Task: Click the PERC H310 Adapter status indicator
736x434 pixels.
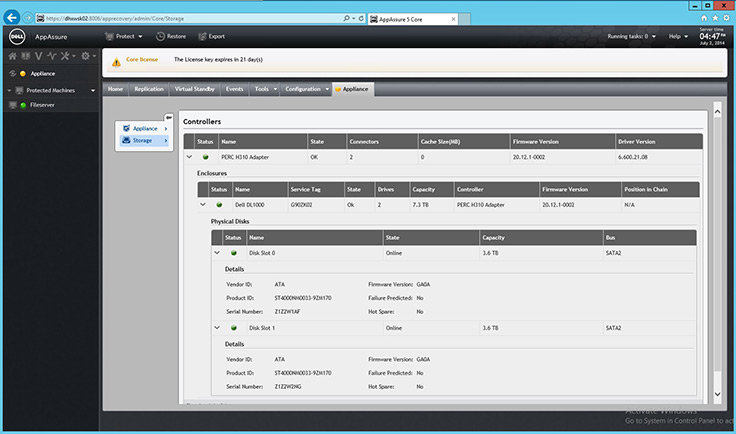Action: pos(206,157)
